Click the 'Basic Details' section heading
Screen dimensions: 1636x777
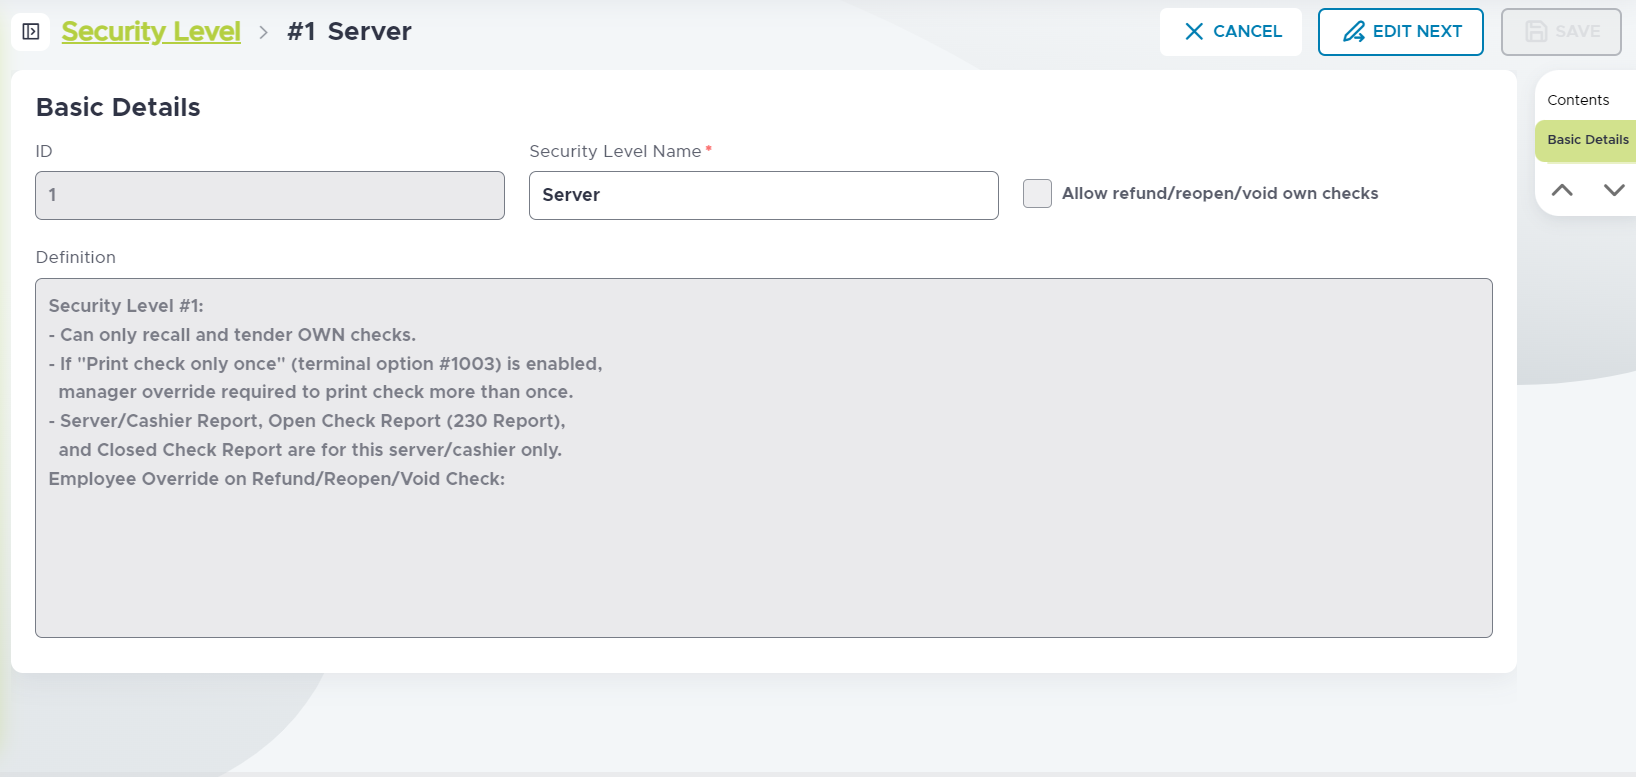point(118,107)
